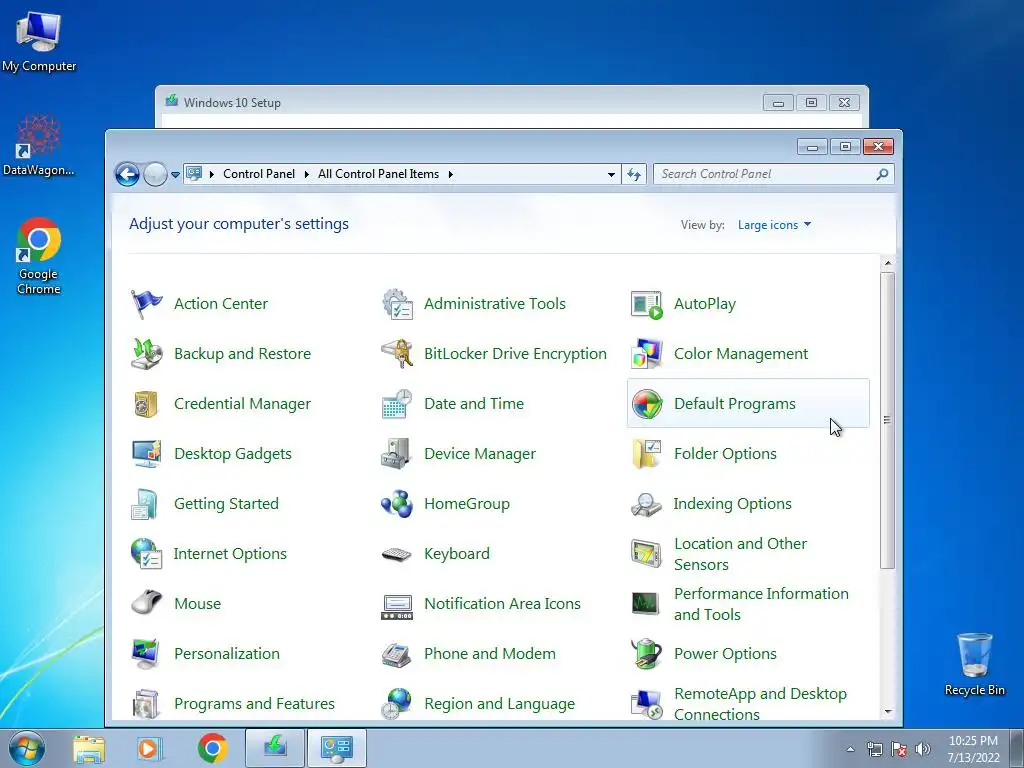Viewport: 1024px width, 768px height.
Task: Open Administrative Tools icon
Action: click(397, 304)
